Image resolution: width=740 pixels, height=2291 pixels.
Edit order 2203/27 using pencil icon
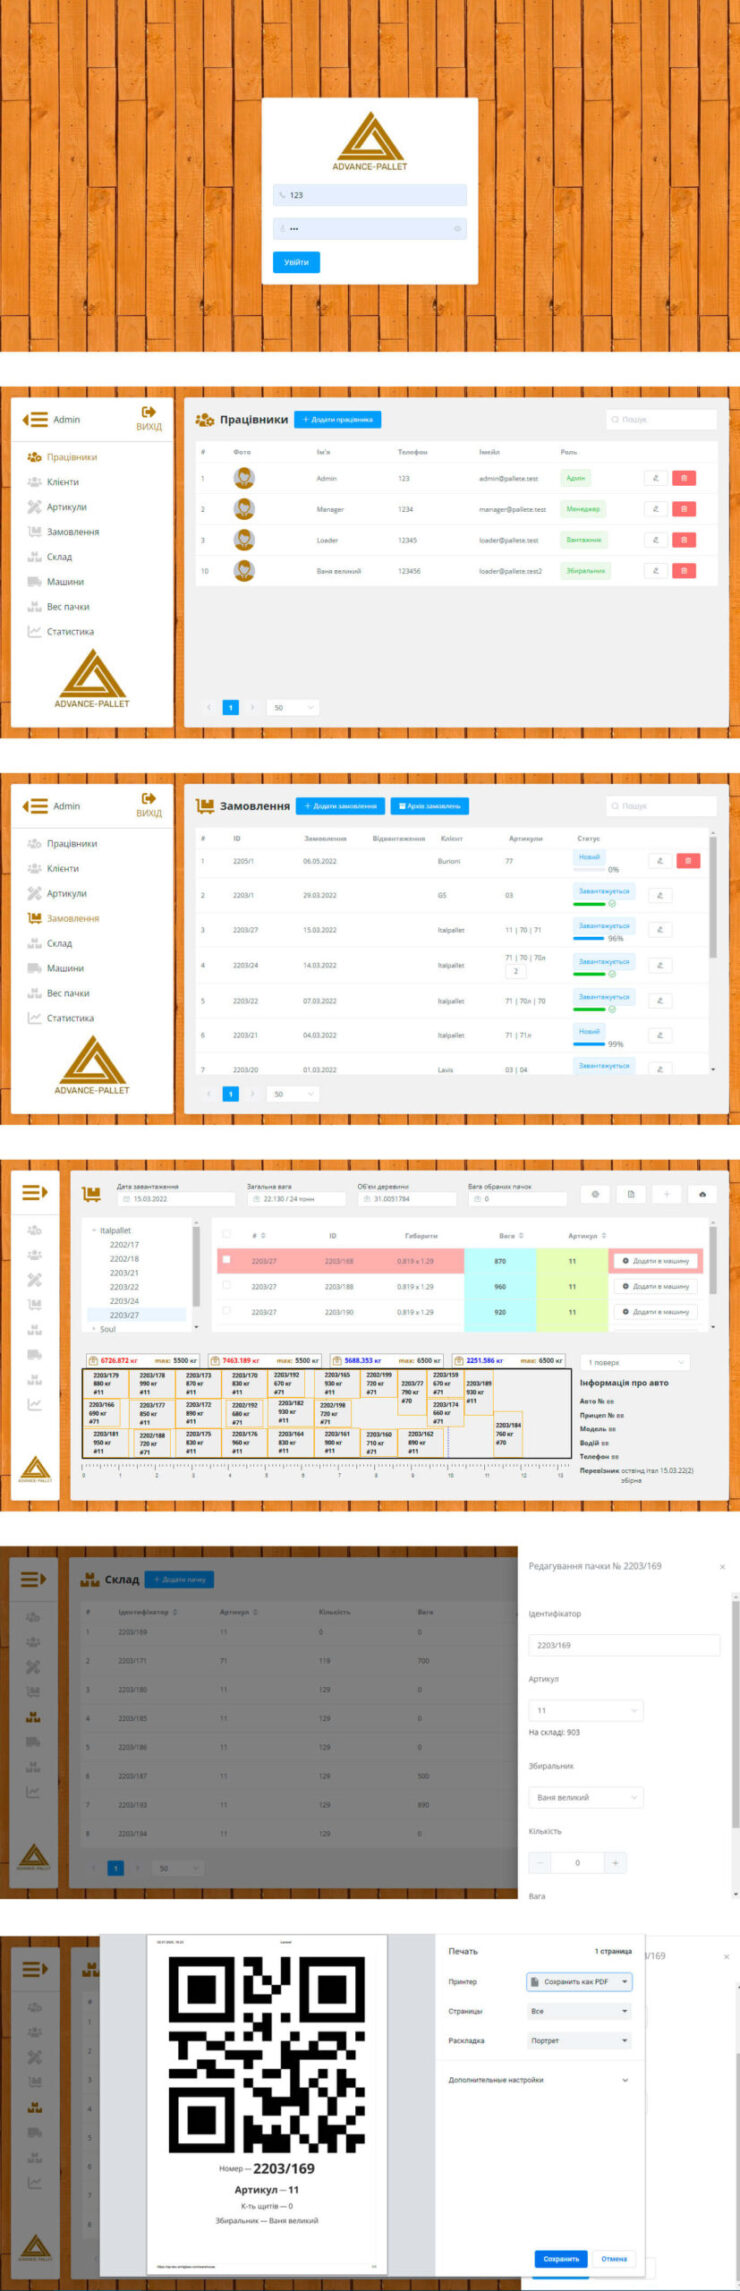pos(660,930)
